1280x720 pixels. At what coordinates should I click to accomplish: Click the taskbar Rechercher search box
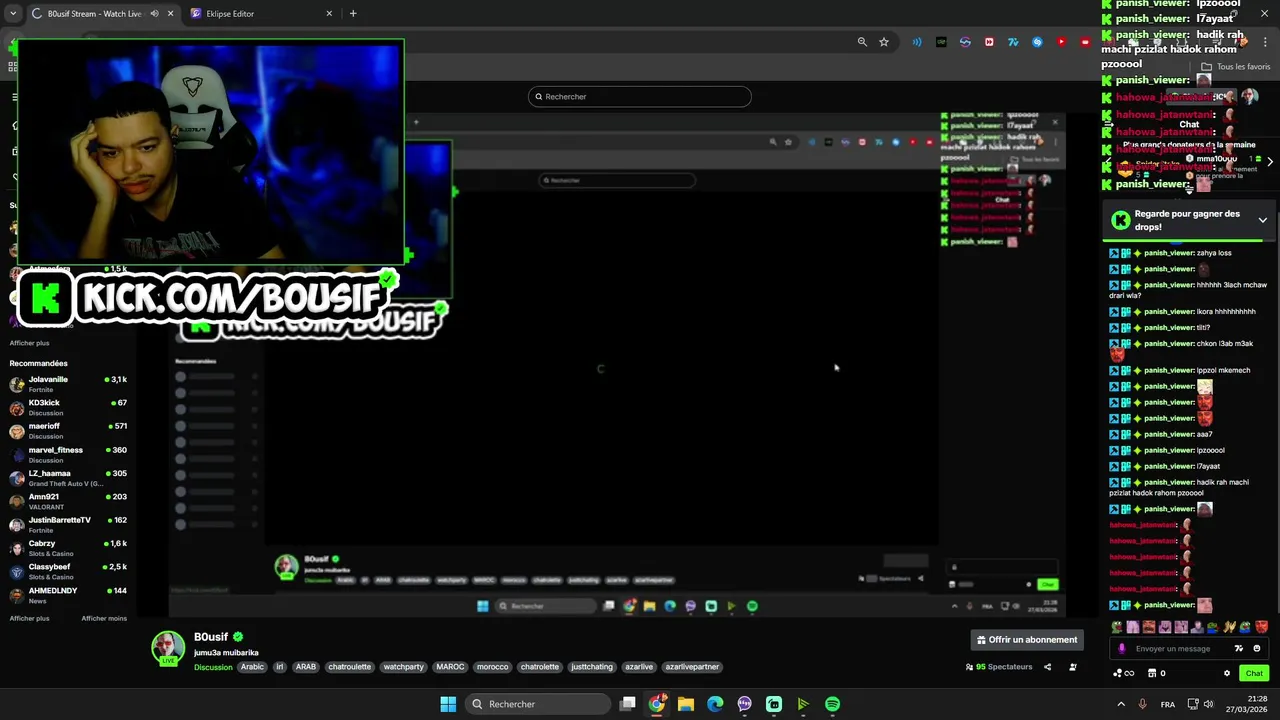coord(538,704)
